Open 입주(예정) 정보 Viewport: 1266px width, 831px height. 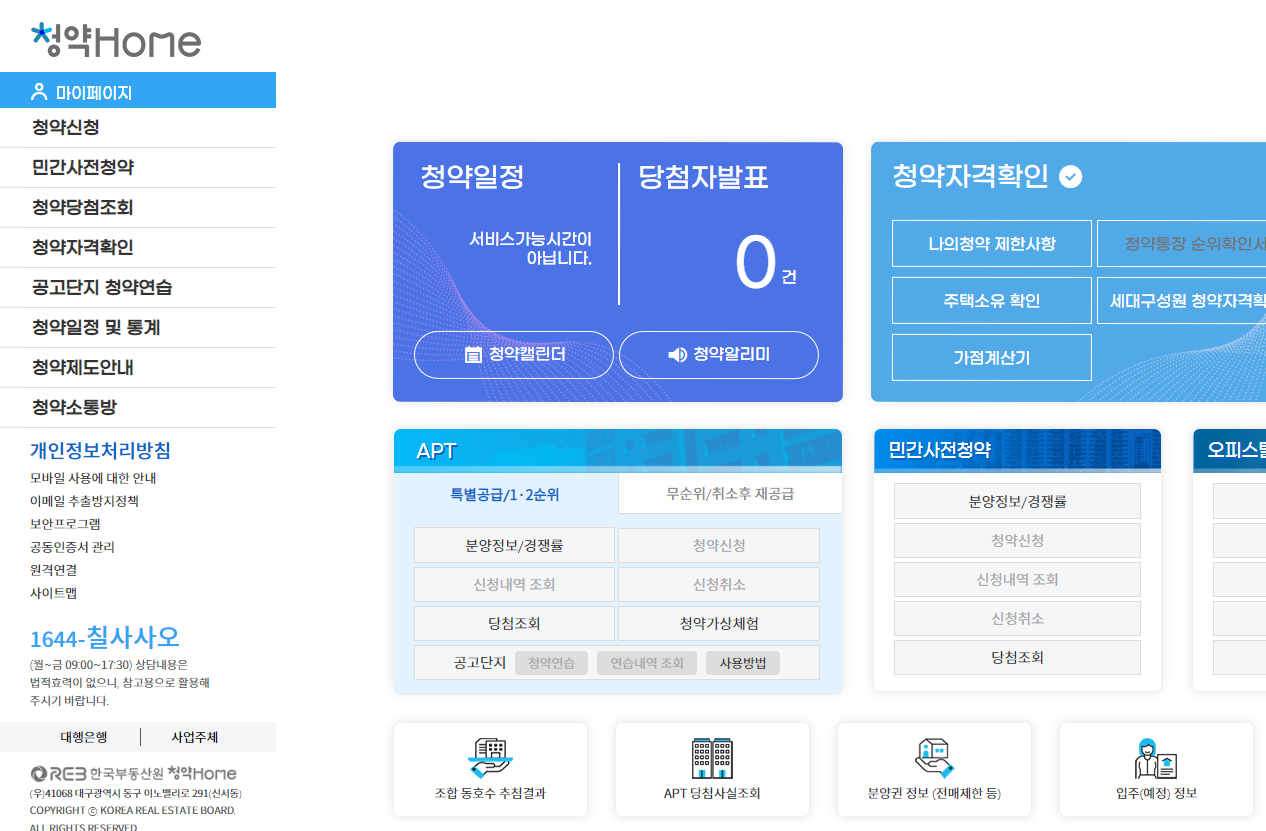pyautogui.click(x=1156, y=769)
